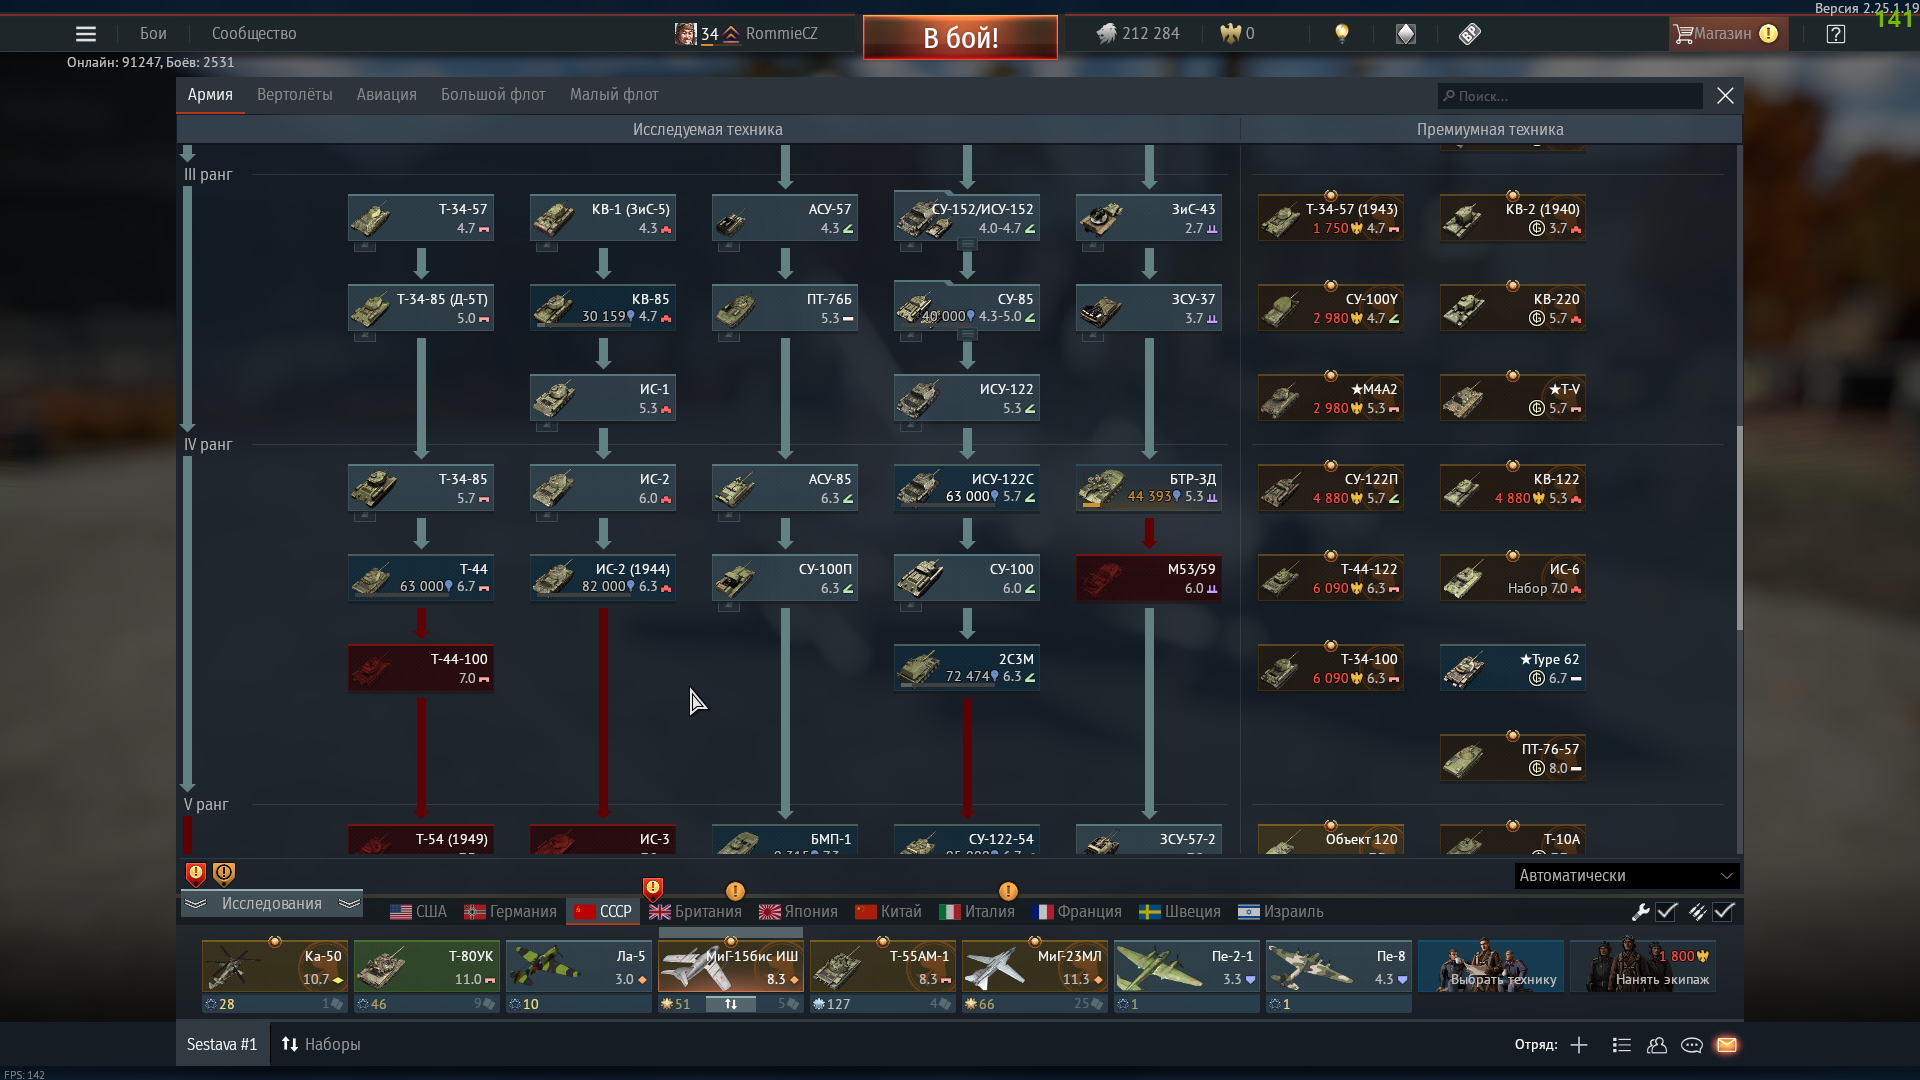Select Ка-50 crew slot

point(275,966)
